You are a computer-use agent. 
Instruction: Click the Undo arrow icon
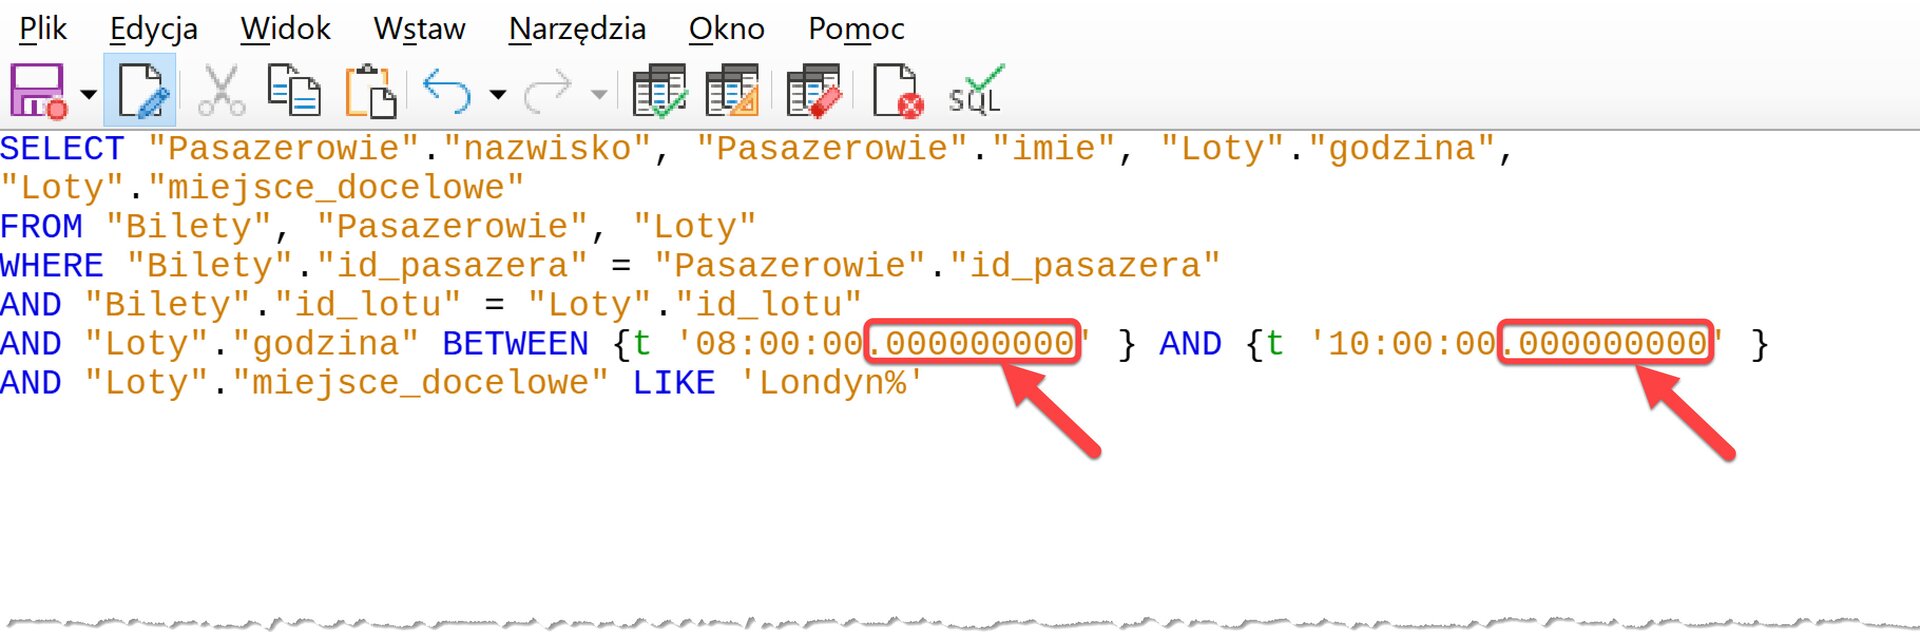(447, 92)
